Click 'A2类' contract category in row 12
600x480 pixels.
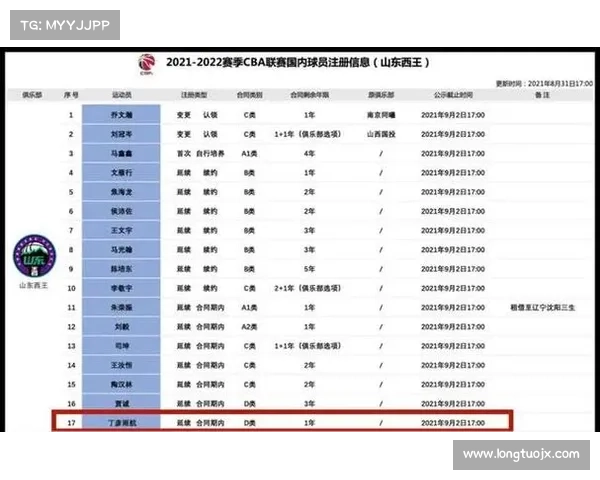pyautogui.click(x=249, y=327)
